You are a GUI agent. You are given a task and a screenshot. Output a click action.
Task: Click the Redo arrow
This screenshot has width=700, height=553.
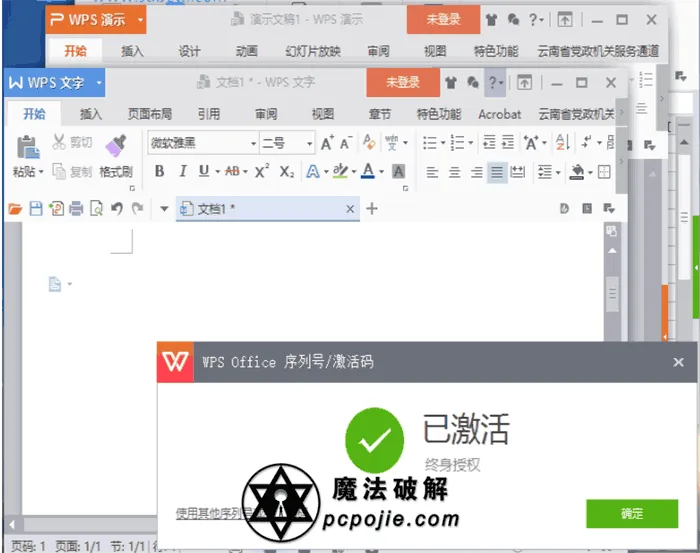[138, 208]
